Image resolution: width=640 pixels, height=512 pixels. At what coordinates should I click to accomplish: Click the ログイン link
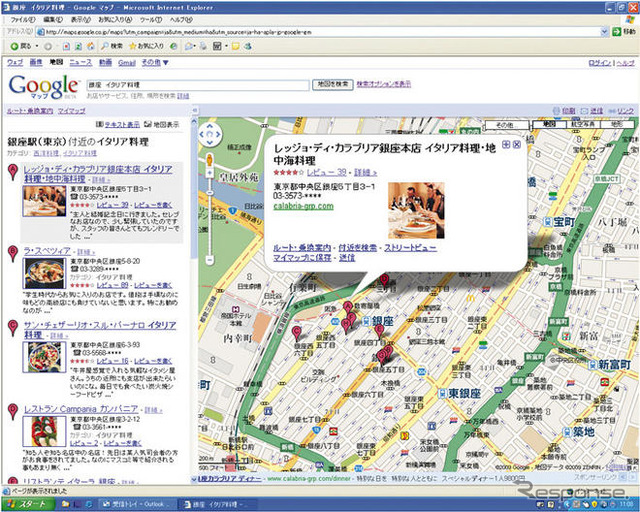[600, 63]
